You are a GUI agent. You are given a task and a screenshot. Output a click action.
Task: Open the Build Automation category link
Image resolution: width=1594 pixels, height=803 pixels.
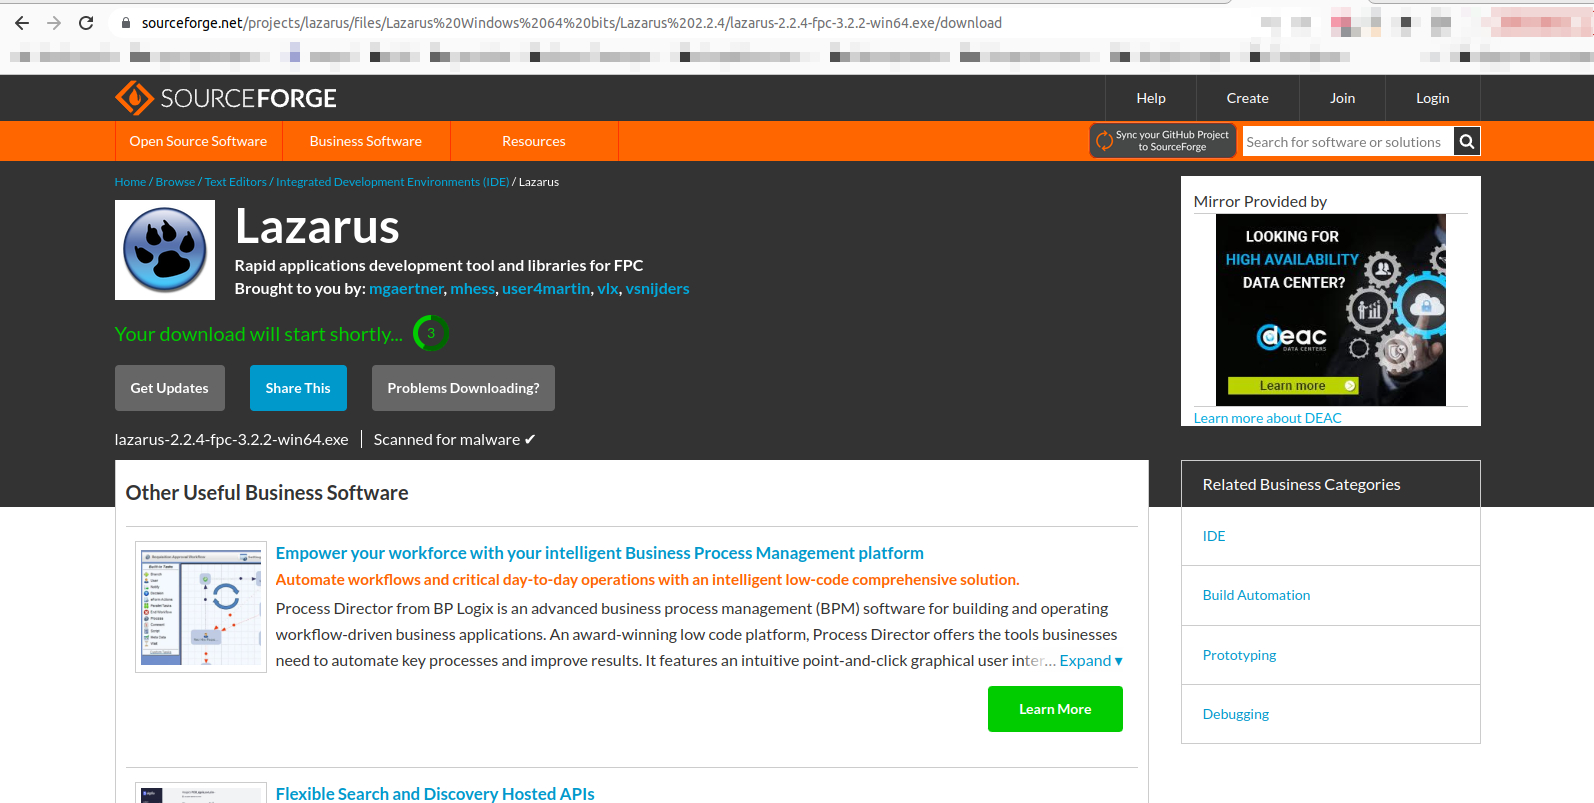[1256, 595]
